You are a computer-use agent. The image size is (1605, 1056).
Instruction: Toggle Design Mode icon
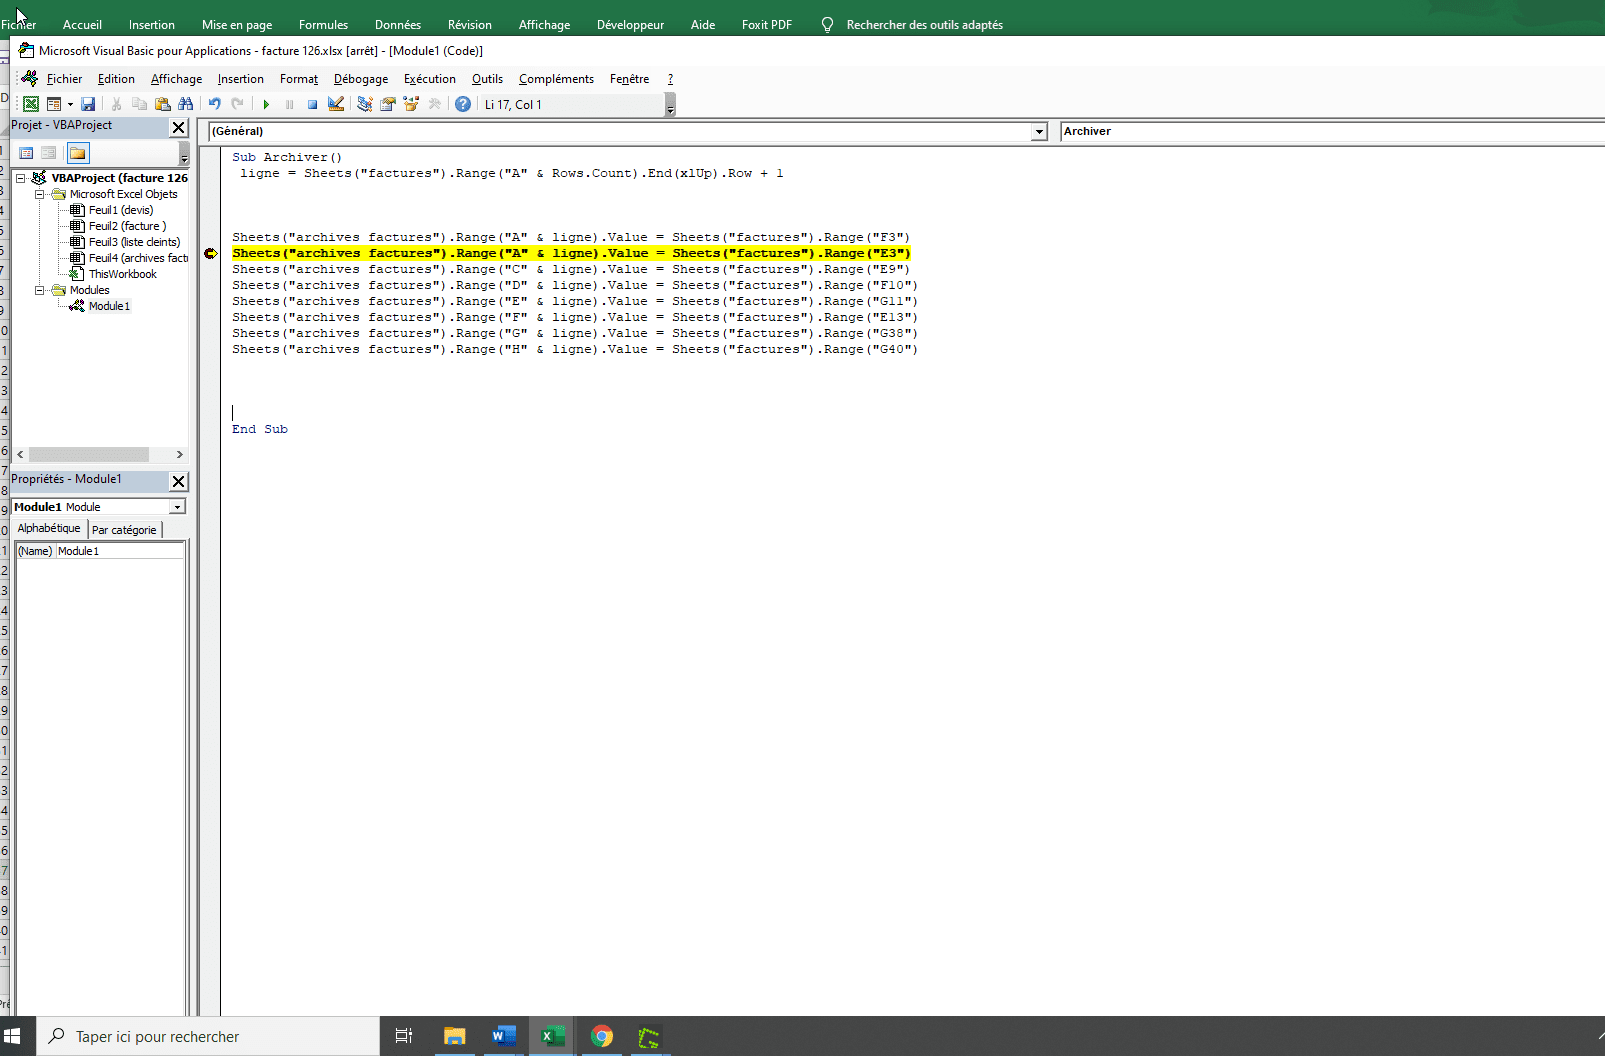click(336, 104)
